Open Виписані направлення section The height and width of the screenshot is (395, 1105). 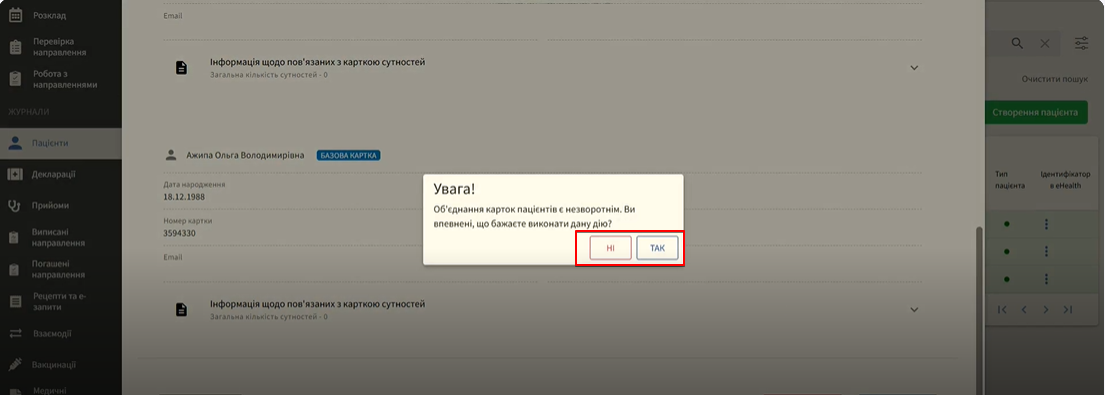(x=61, y=237)
